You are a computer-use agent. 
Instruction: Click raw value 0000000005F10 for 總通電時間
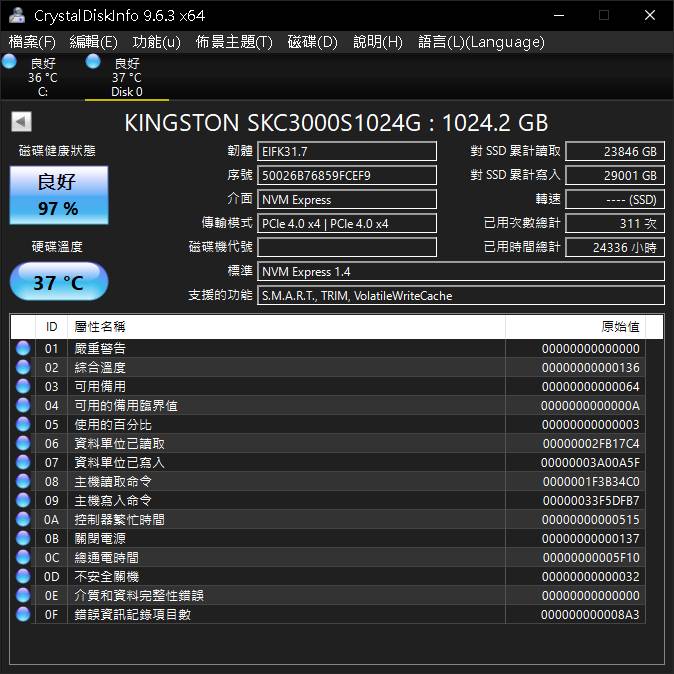[591, 558]
